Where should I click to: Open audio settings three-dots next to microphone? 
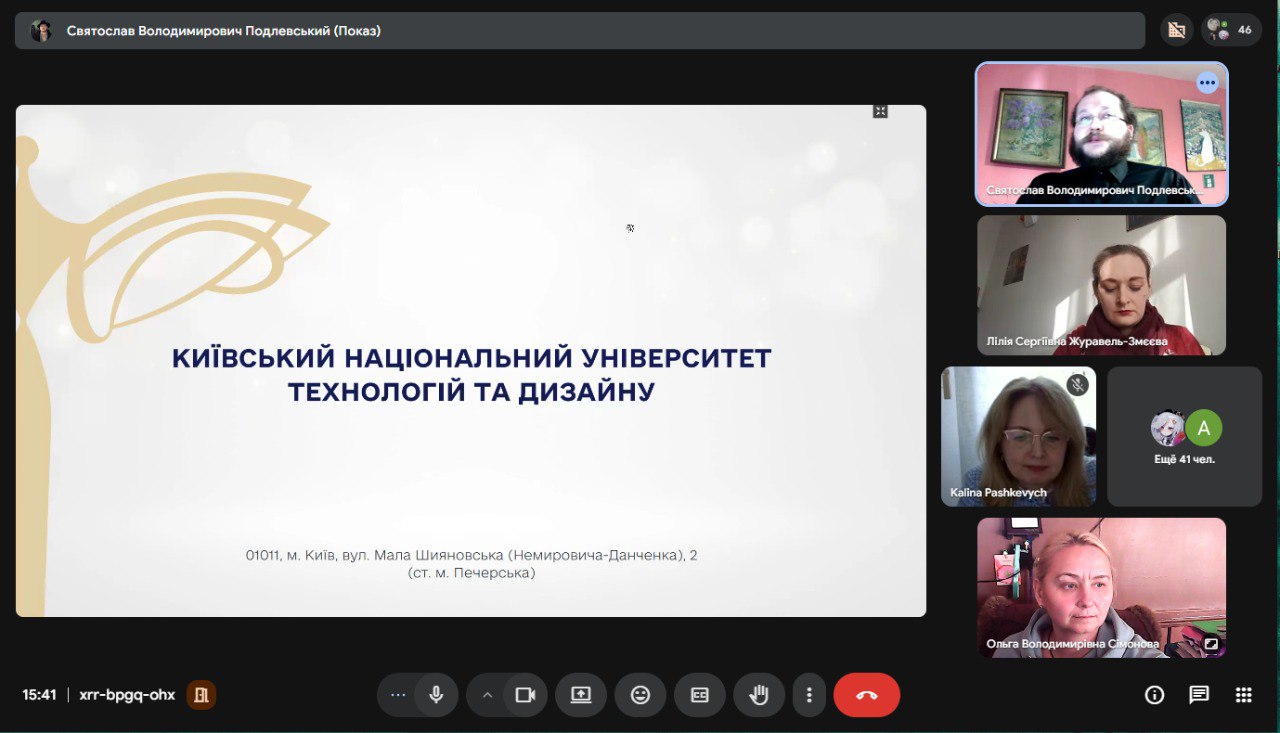coord(398,695)
